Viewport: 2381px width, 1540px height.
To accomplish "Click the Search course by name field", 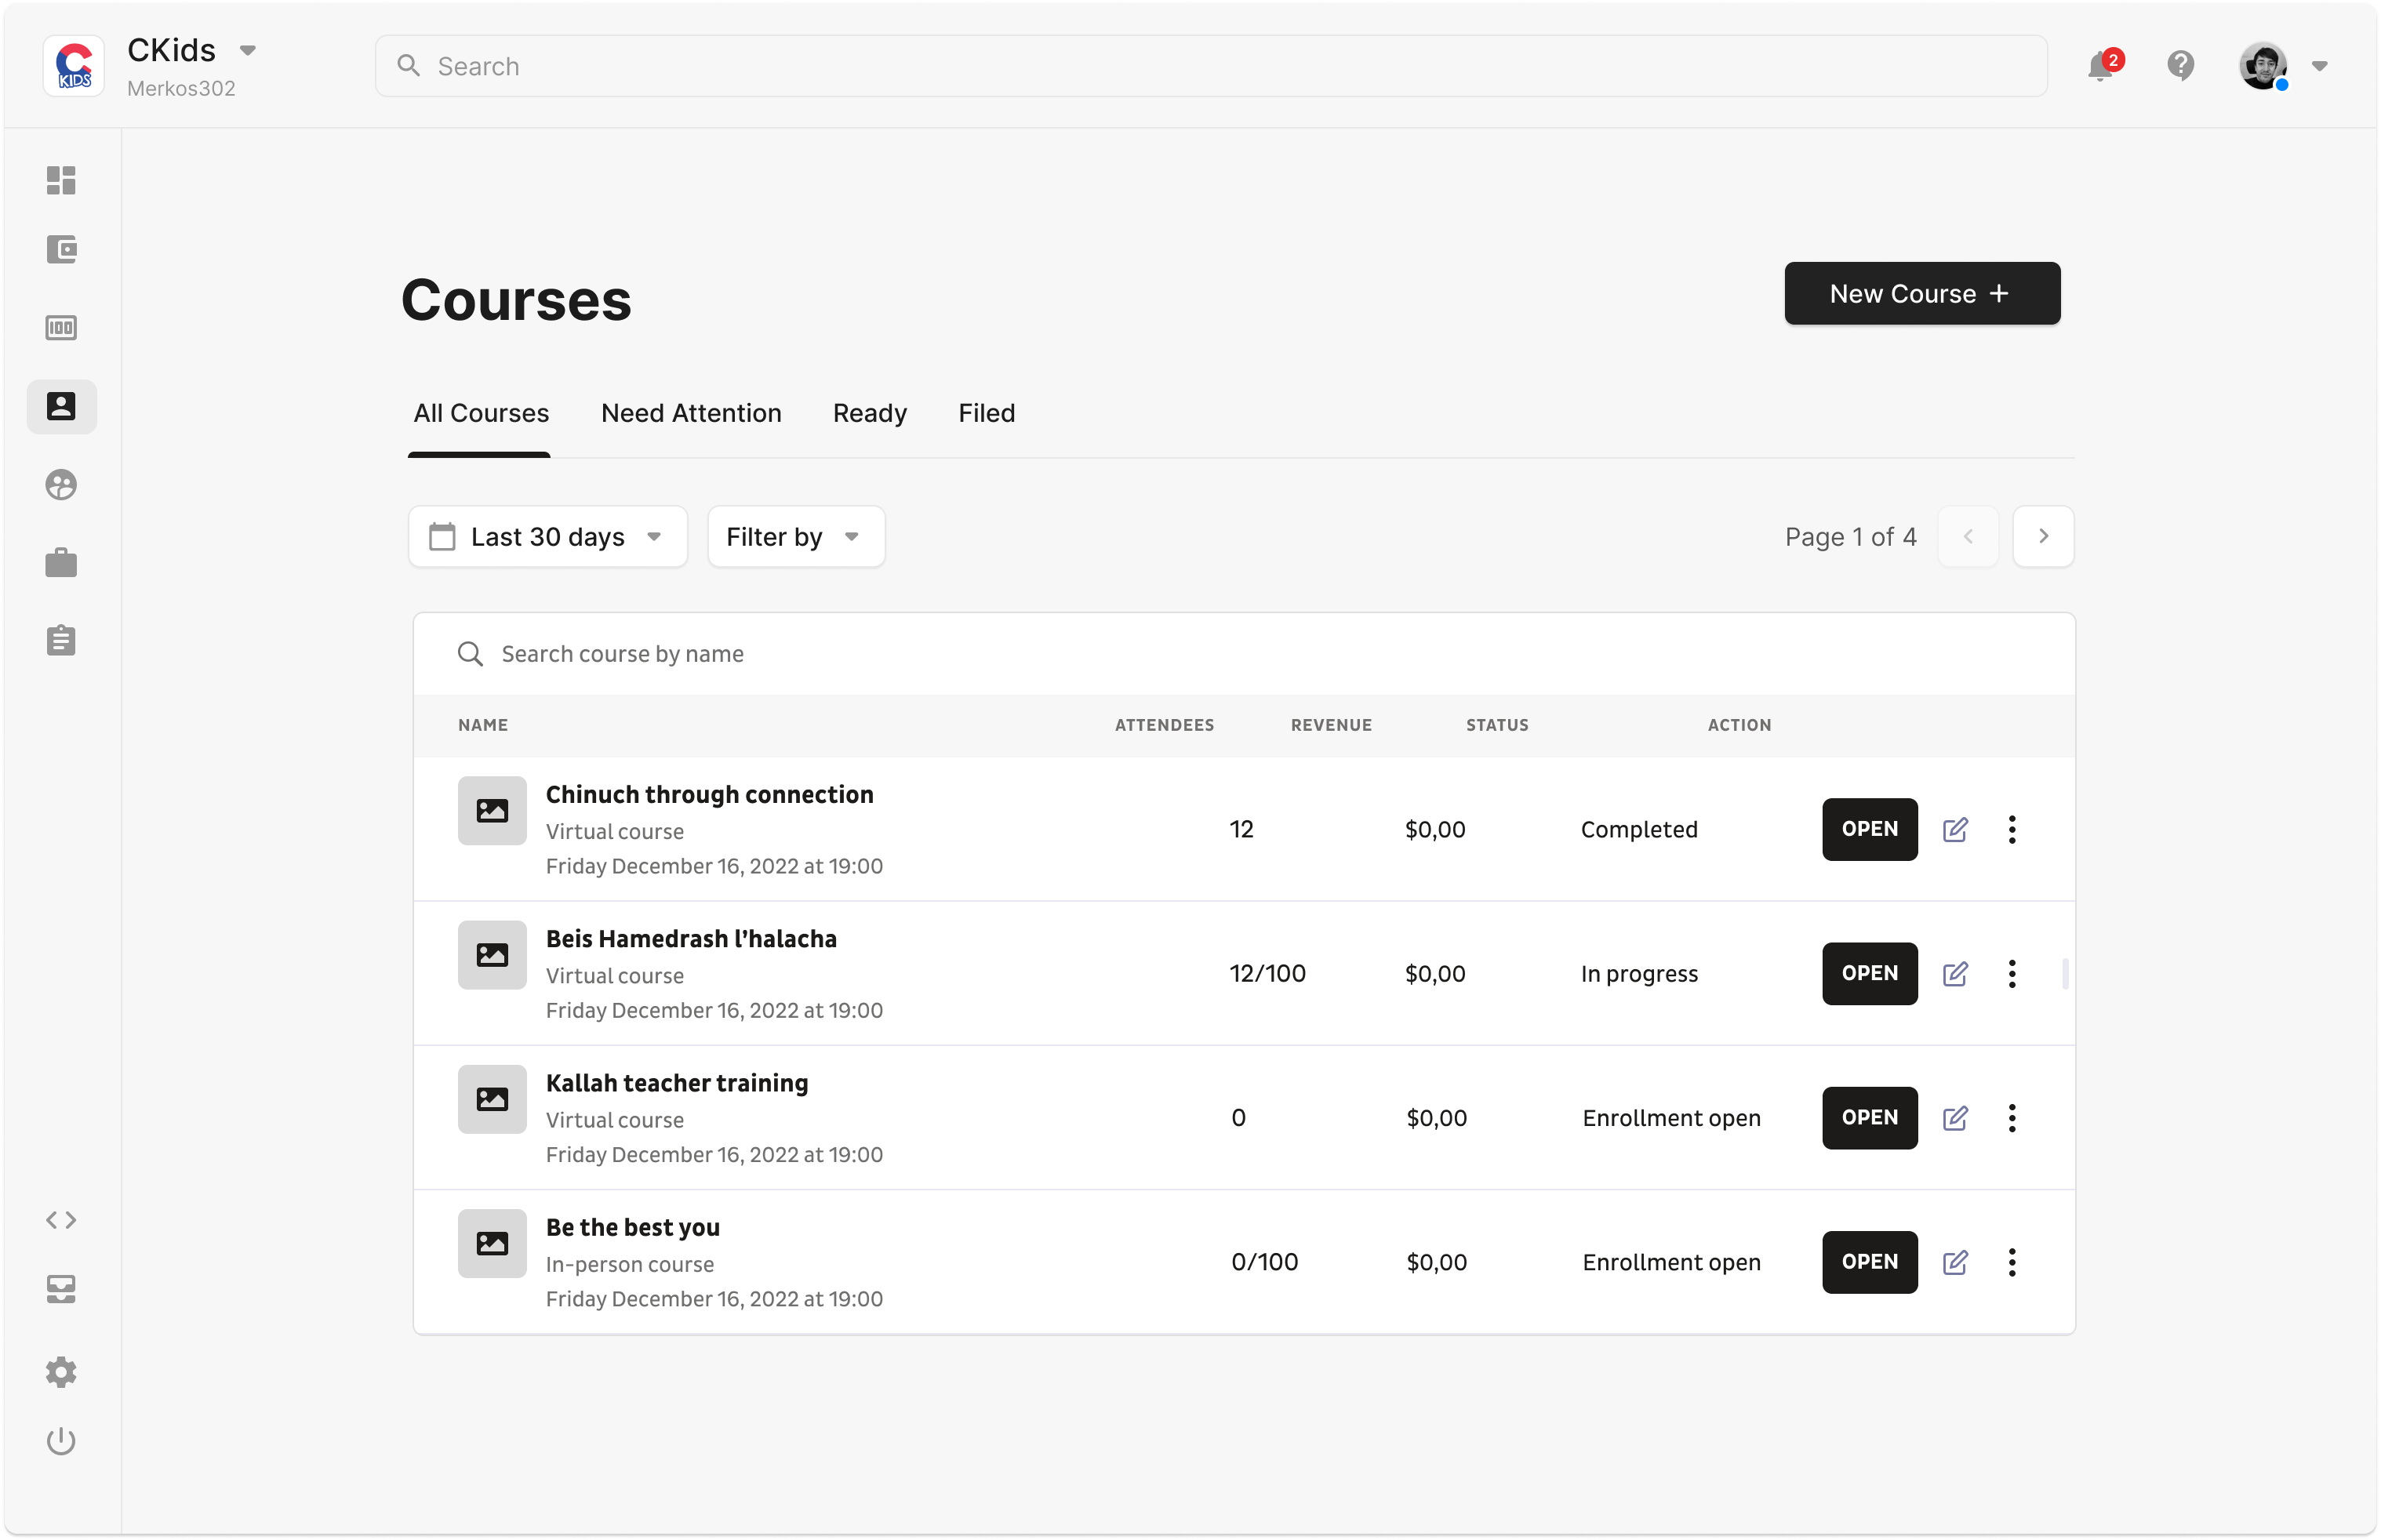I will [x=1244, y=654].
